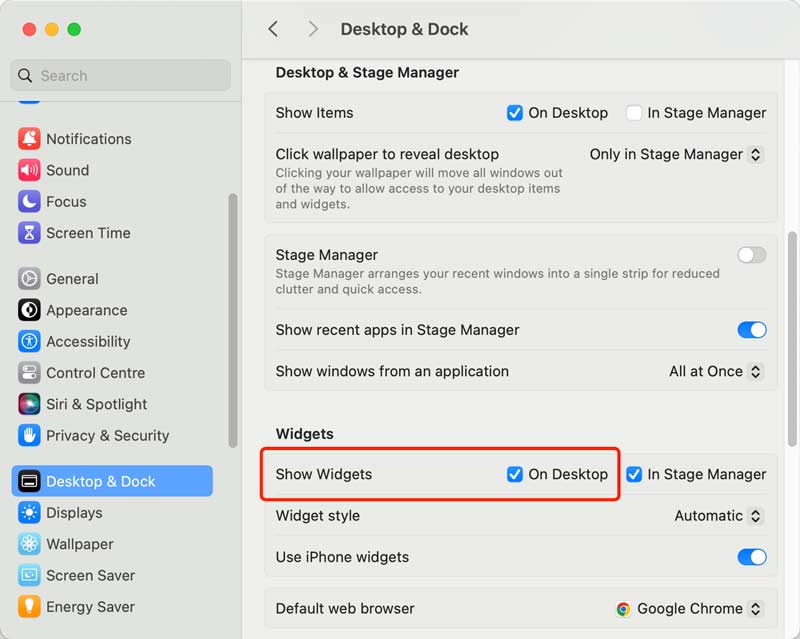800x639 pixels.
Task: Open Default web browser Google Chrome dropdown
Action: pyautogui.click(x=689, y=608)
